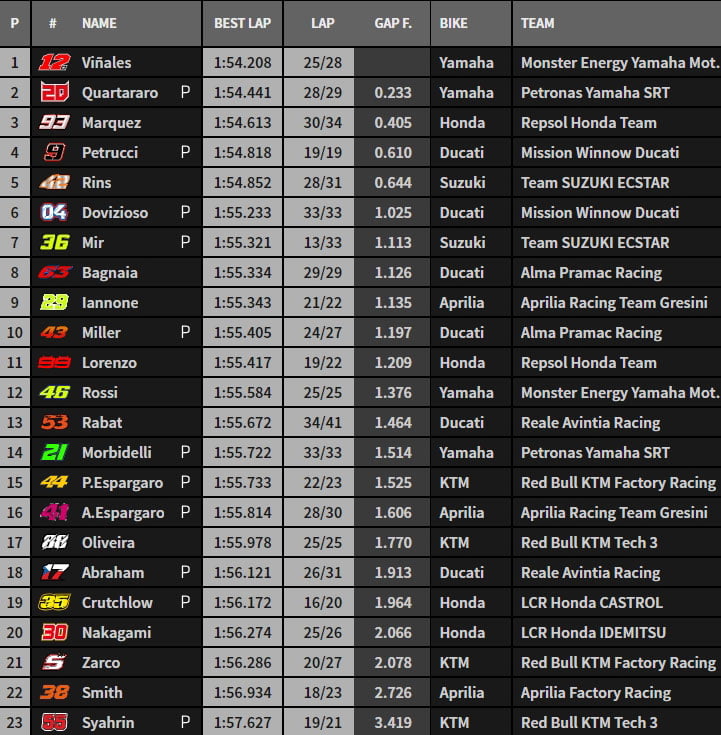This screenshot has height=735, width=721.
Task: Open the LCR Honda CASTROL team entry
Action: pos(591,602)
